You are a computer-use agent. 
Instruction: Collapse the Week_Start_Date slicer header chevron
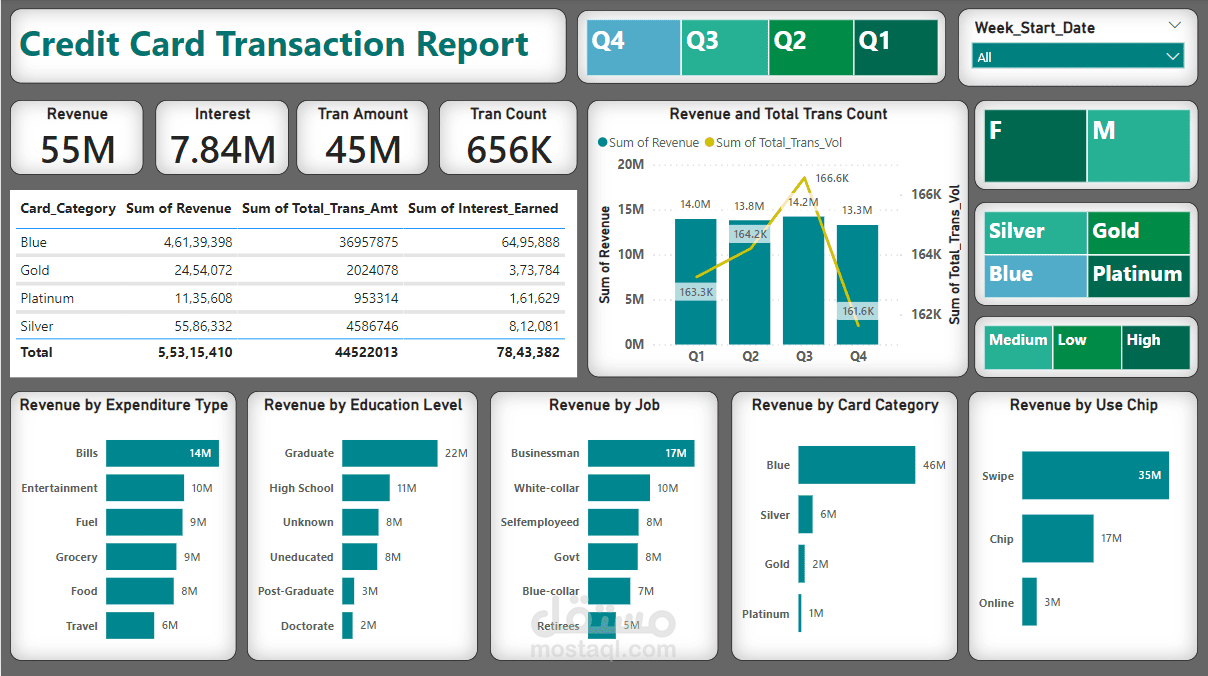click(1174, 26)
